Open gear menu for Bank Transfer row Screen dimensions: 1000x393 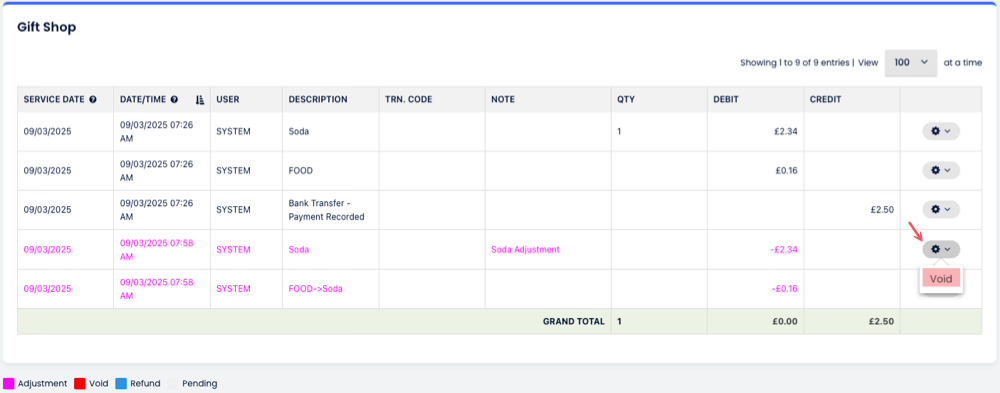click(x=941, y=209)
